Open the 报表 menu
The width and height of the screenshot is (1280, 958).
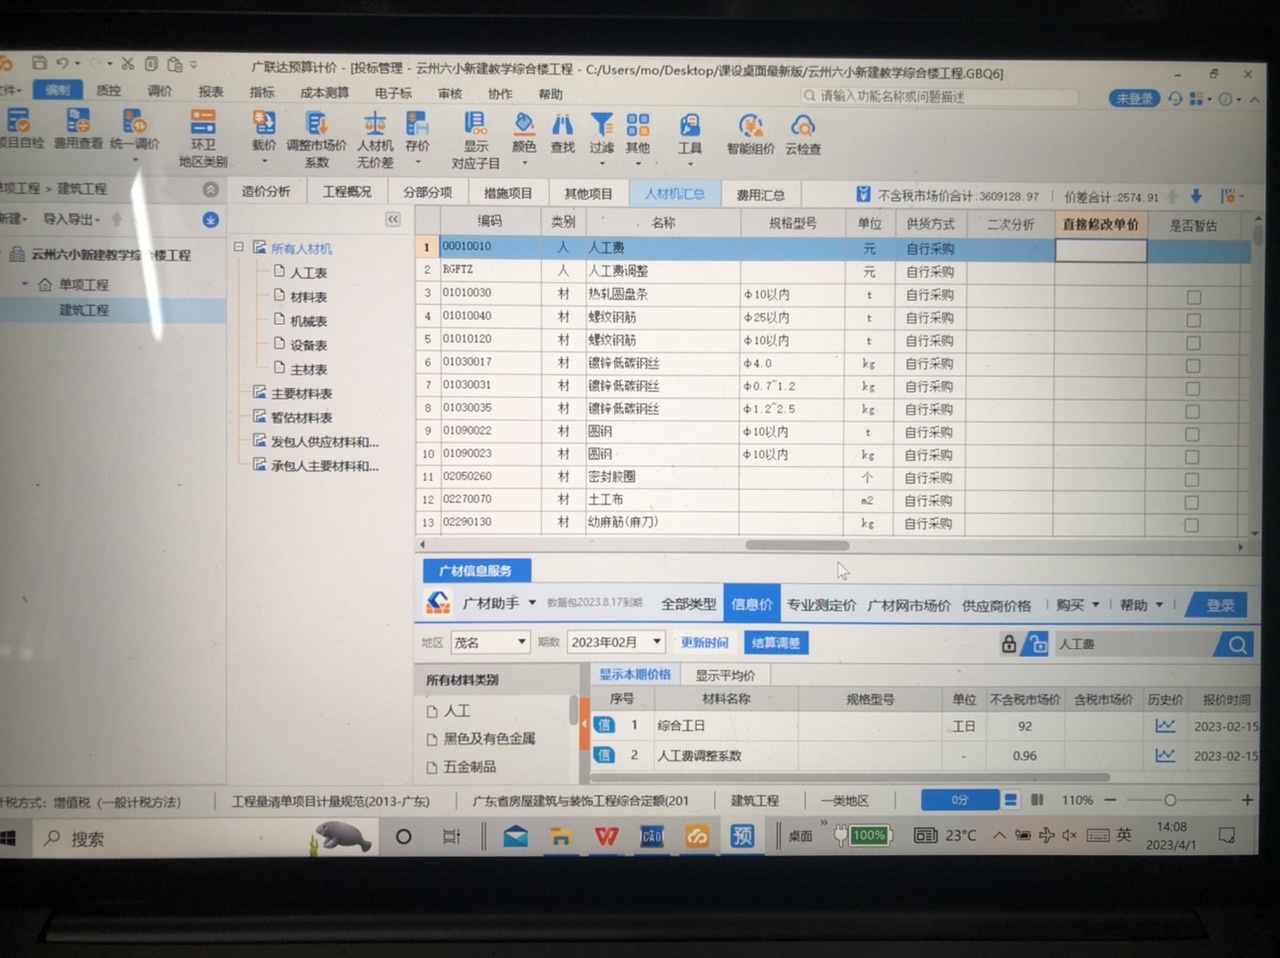click(211, 91)
